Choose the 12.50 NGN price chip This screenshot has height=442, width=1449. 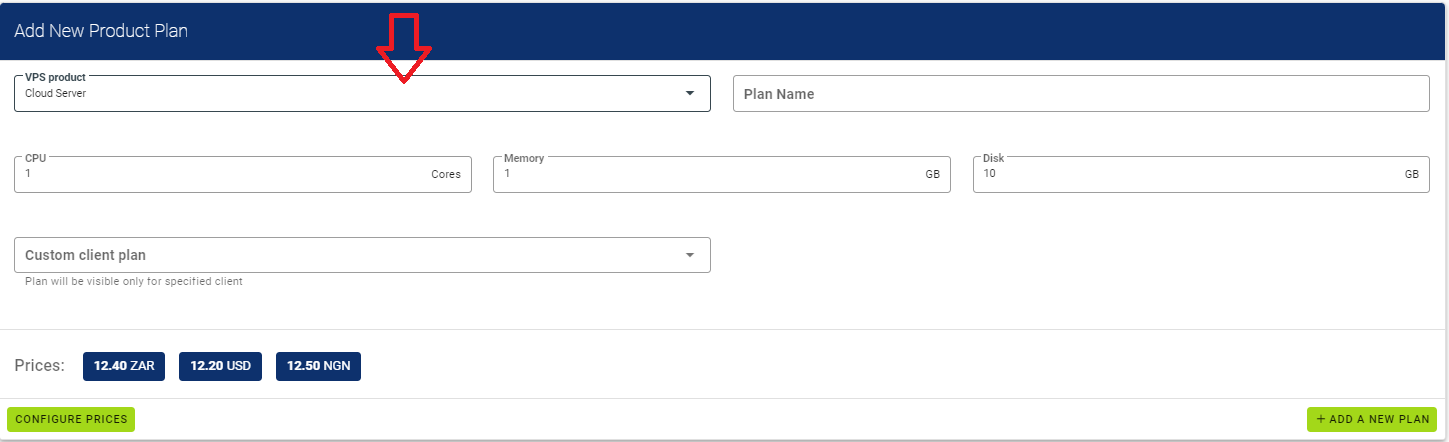coord(318,366)
